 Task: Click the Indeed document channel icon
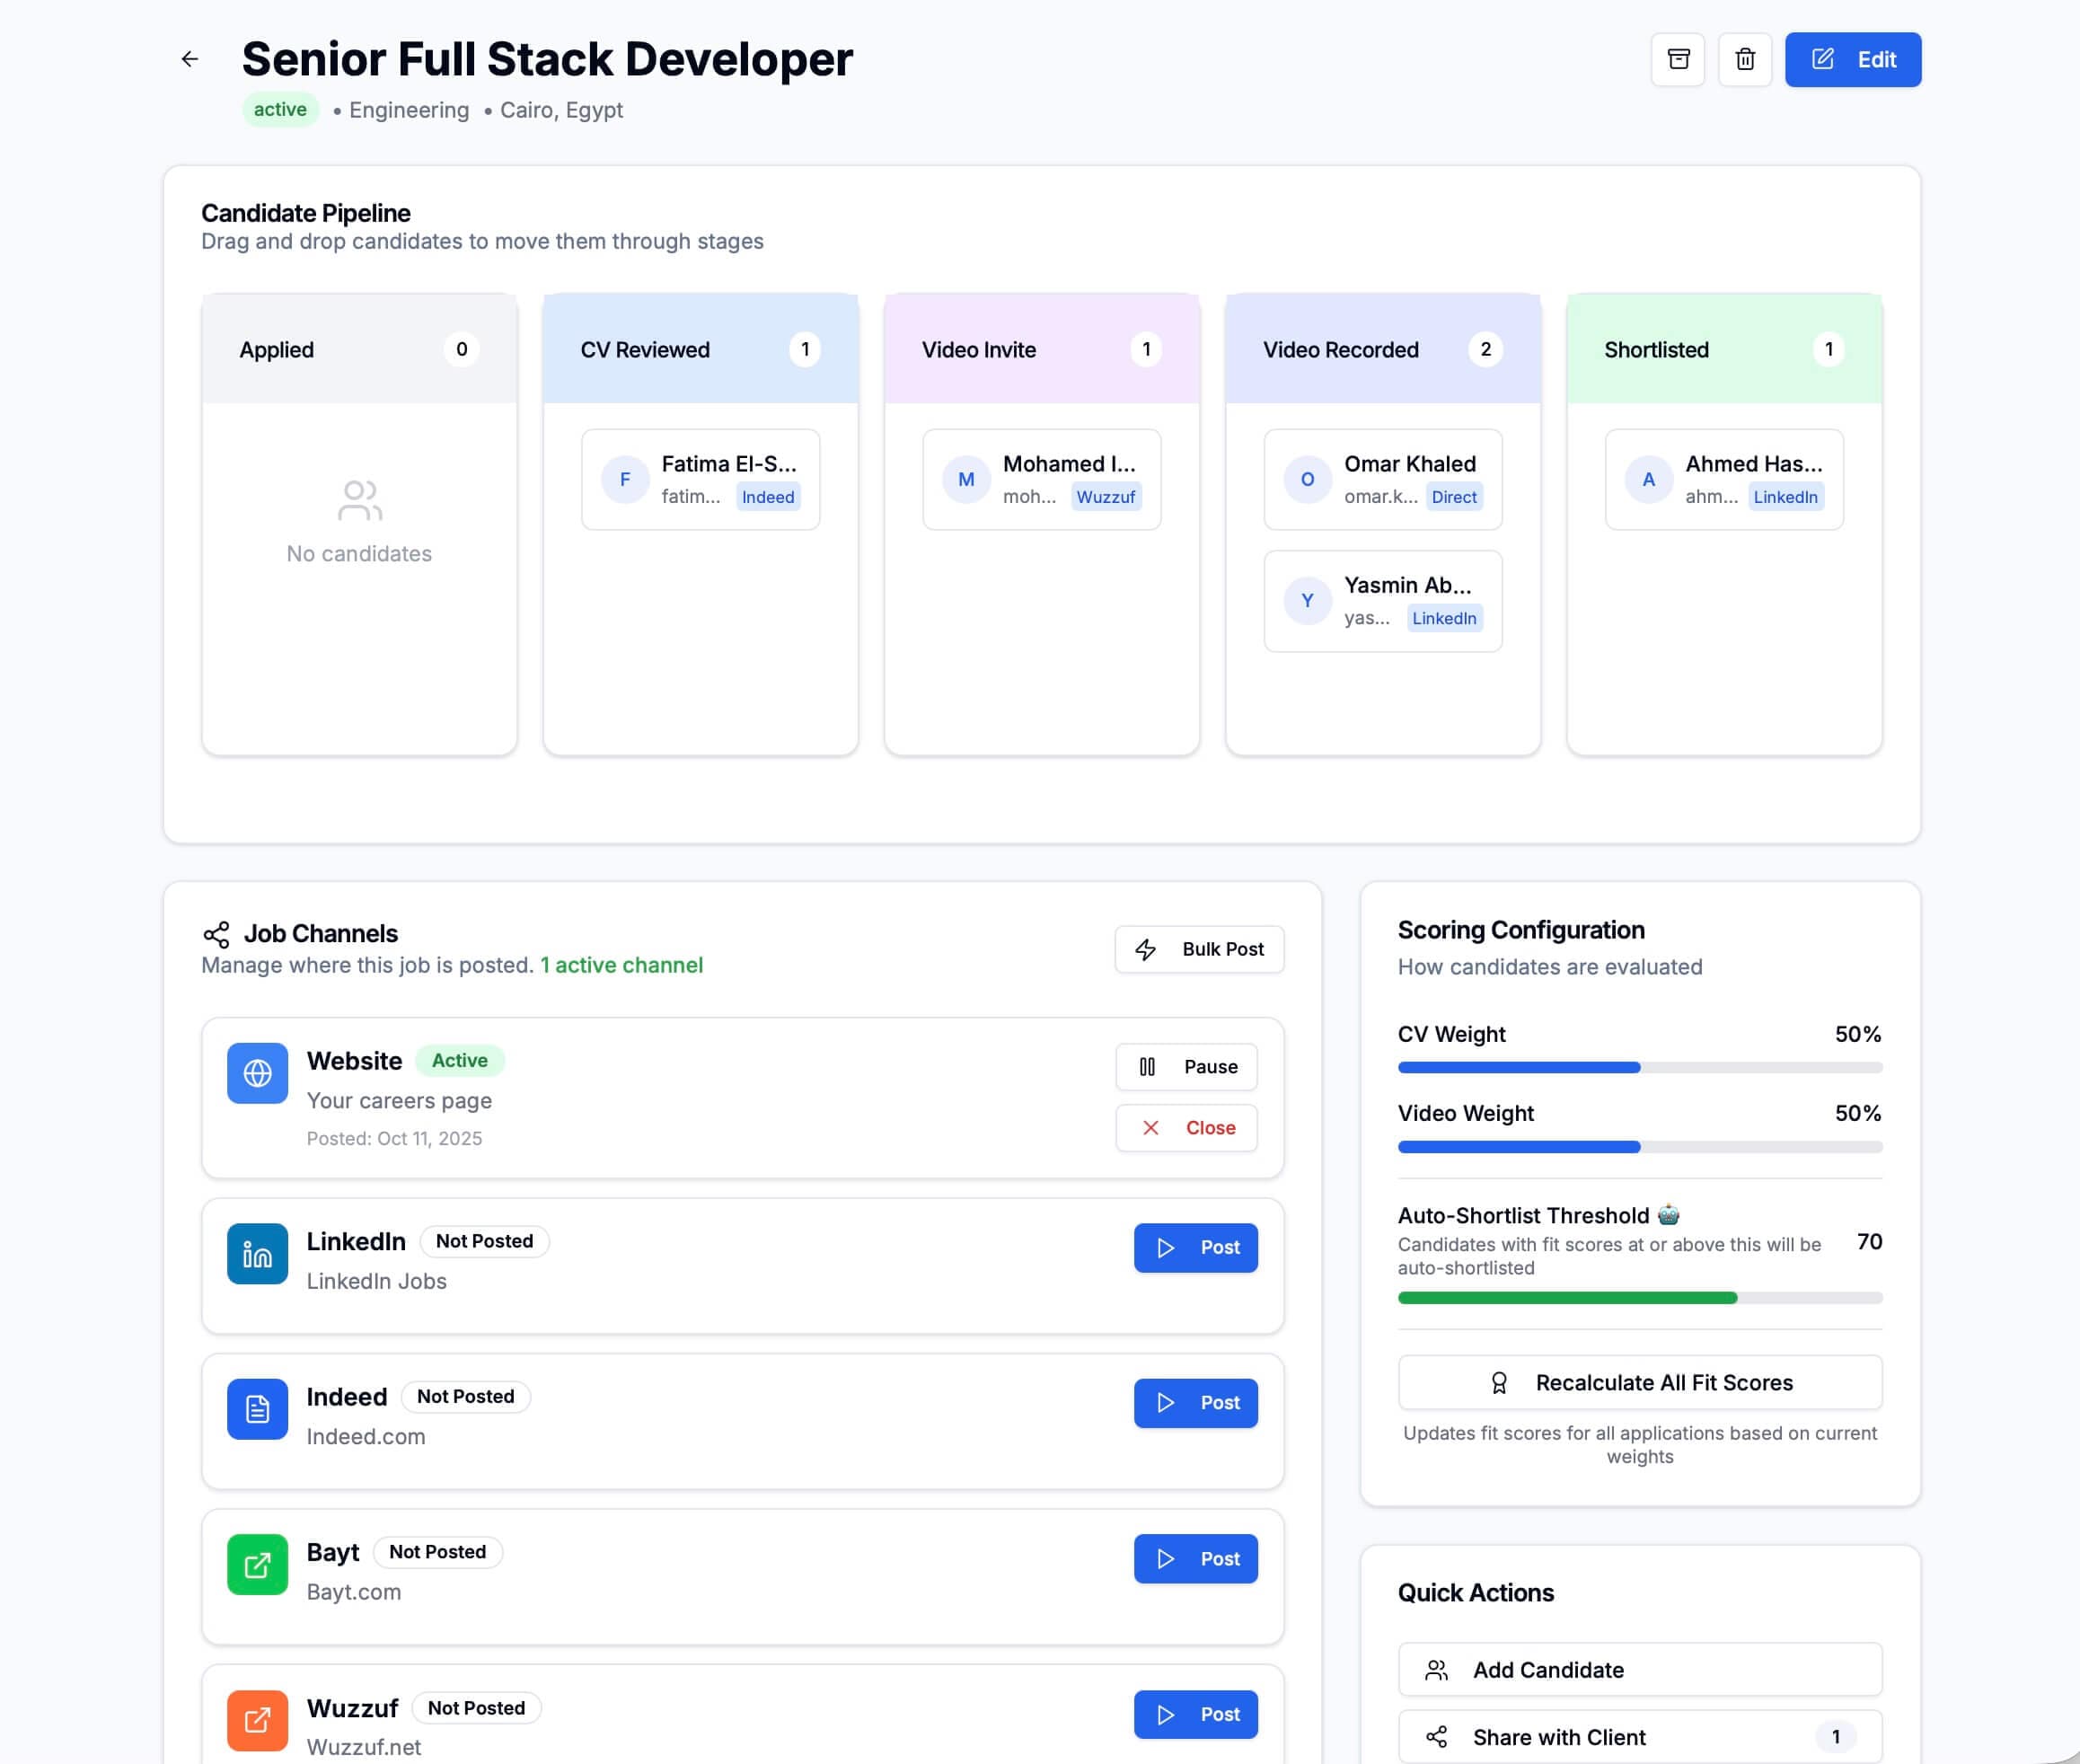coord(257,1409)
